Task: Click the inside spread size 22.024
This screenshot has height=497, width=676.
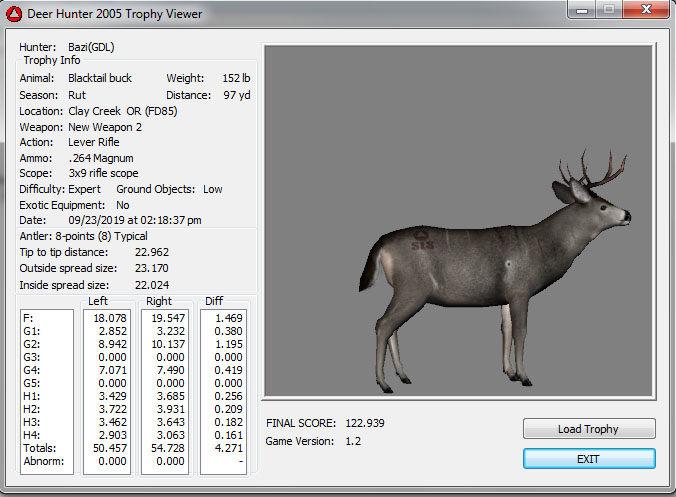Action: (x=152, y=285)
